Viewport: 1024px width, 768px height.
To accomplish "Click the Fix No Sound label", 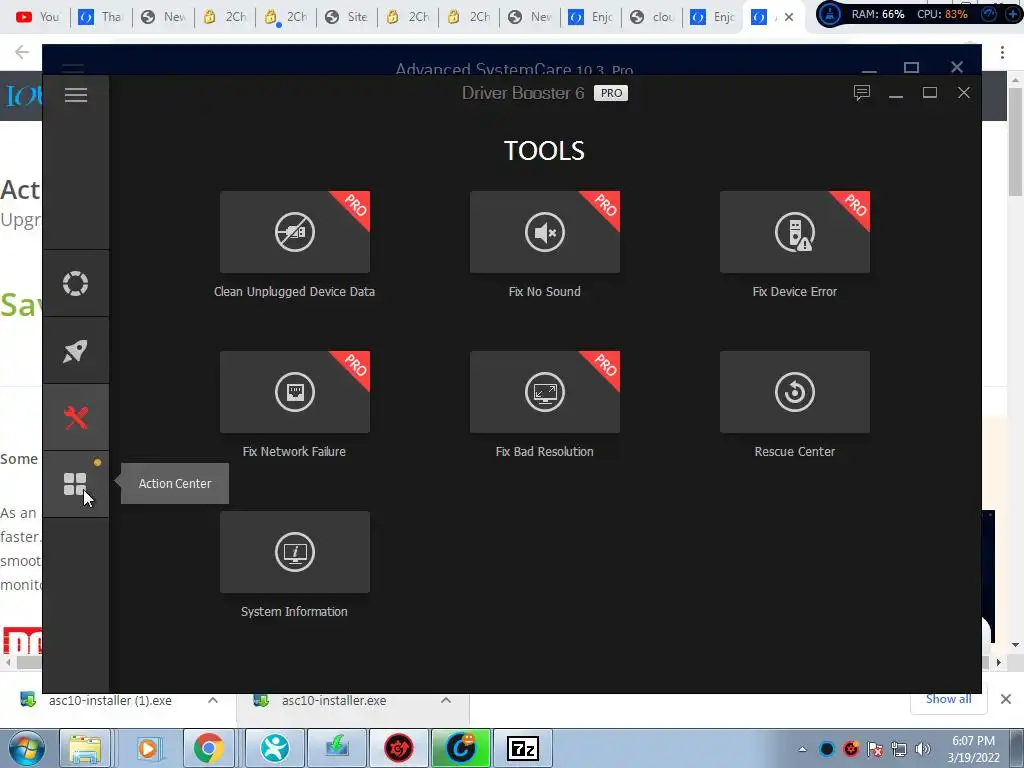I will click(x=545, y=292).
